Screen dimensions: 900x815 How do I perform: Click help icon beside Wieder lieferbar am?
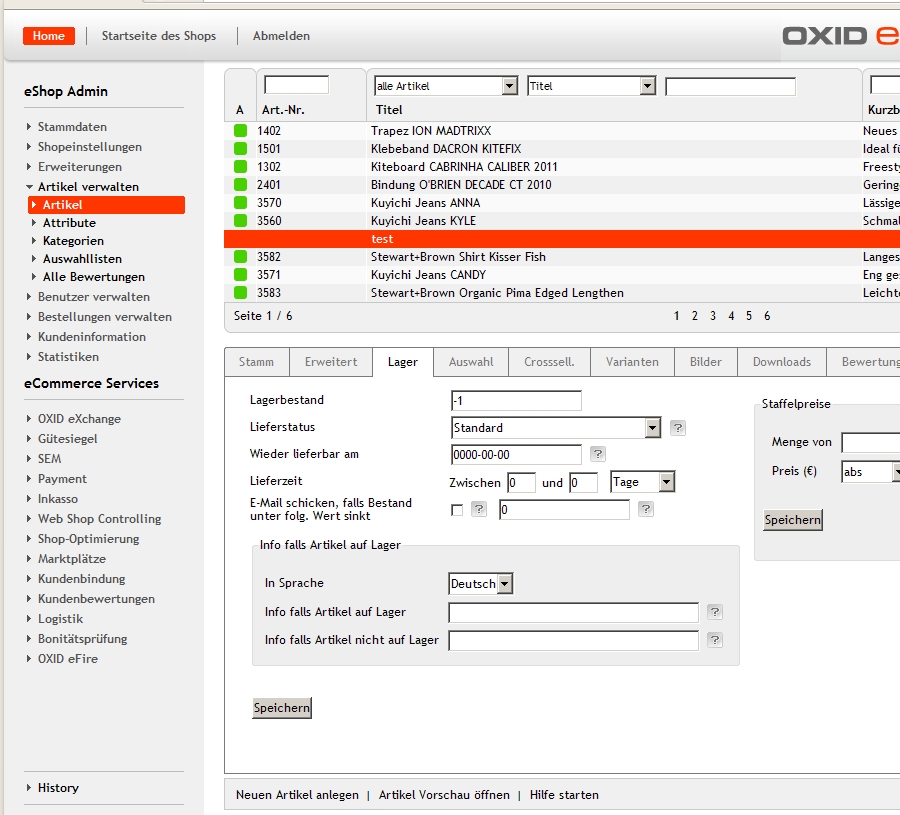coord(598,455)
